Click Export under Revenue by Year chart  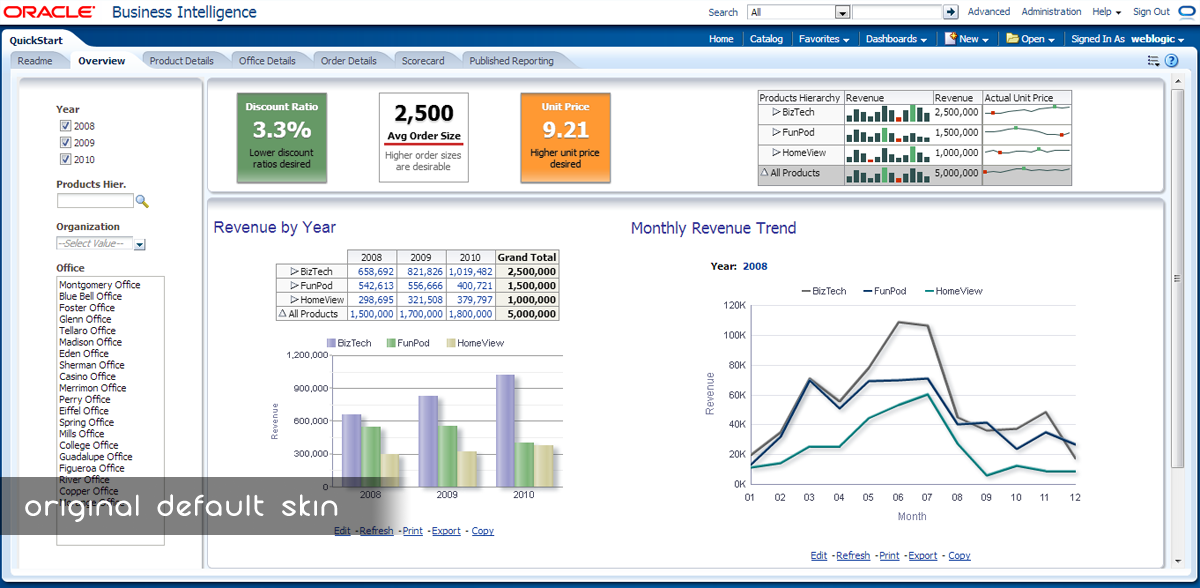[x=446, y=531]
